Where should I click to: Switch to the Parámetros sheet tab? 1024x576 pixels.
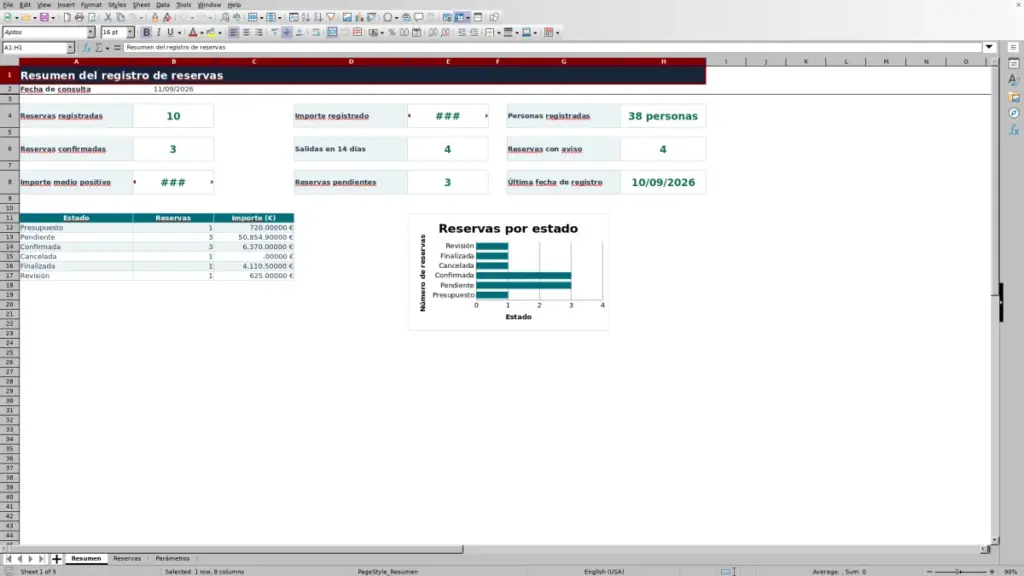pos(172,558)
